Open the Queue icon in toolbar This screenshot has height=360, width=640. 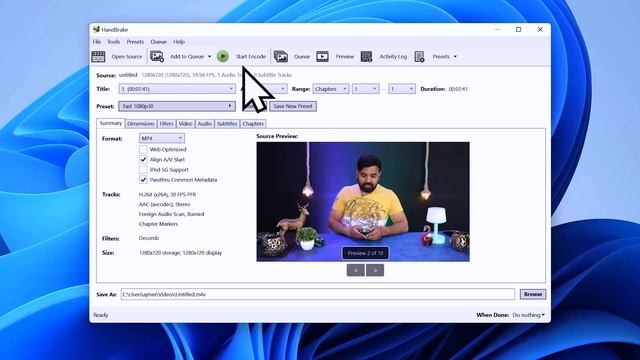pos(281,56)
